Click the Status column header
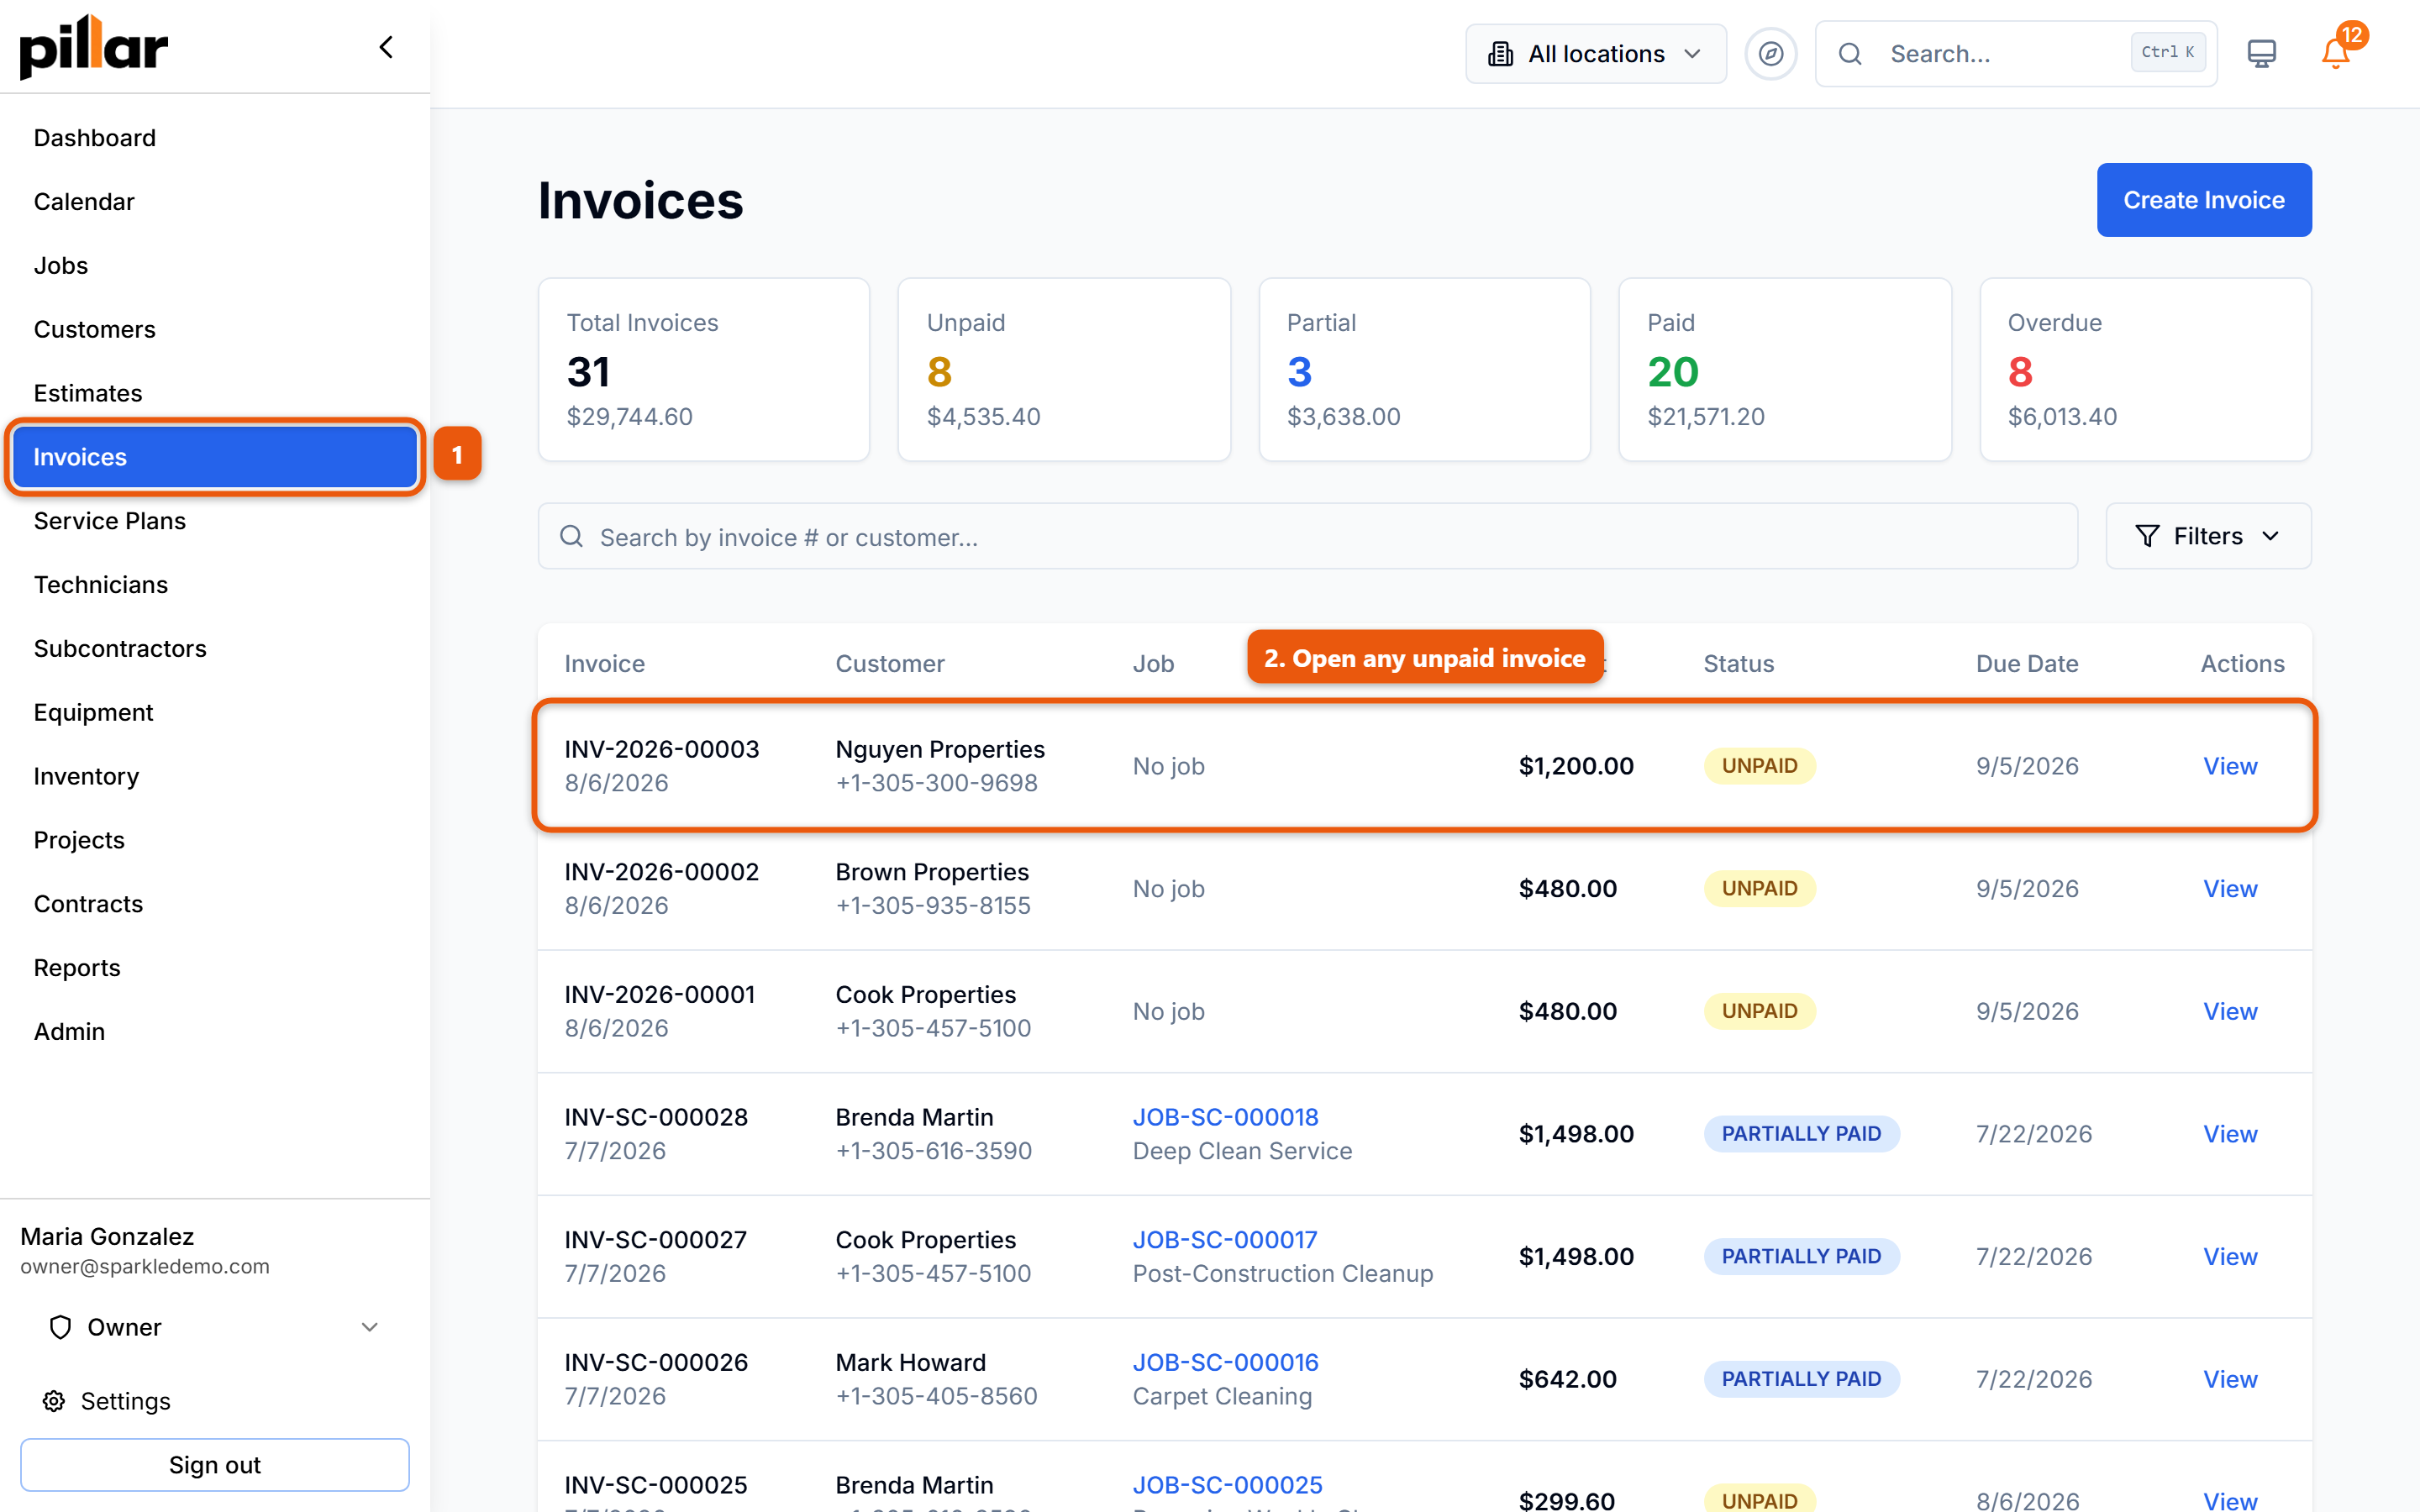 (x=1738, y=664)
